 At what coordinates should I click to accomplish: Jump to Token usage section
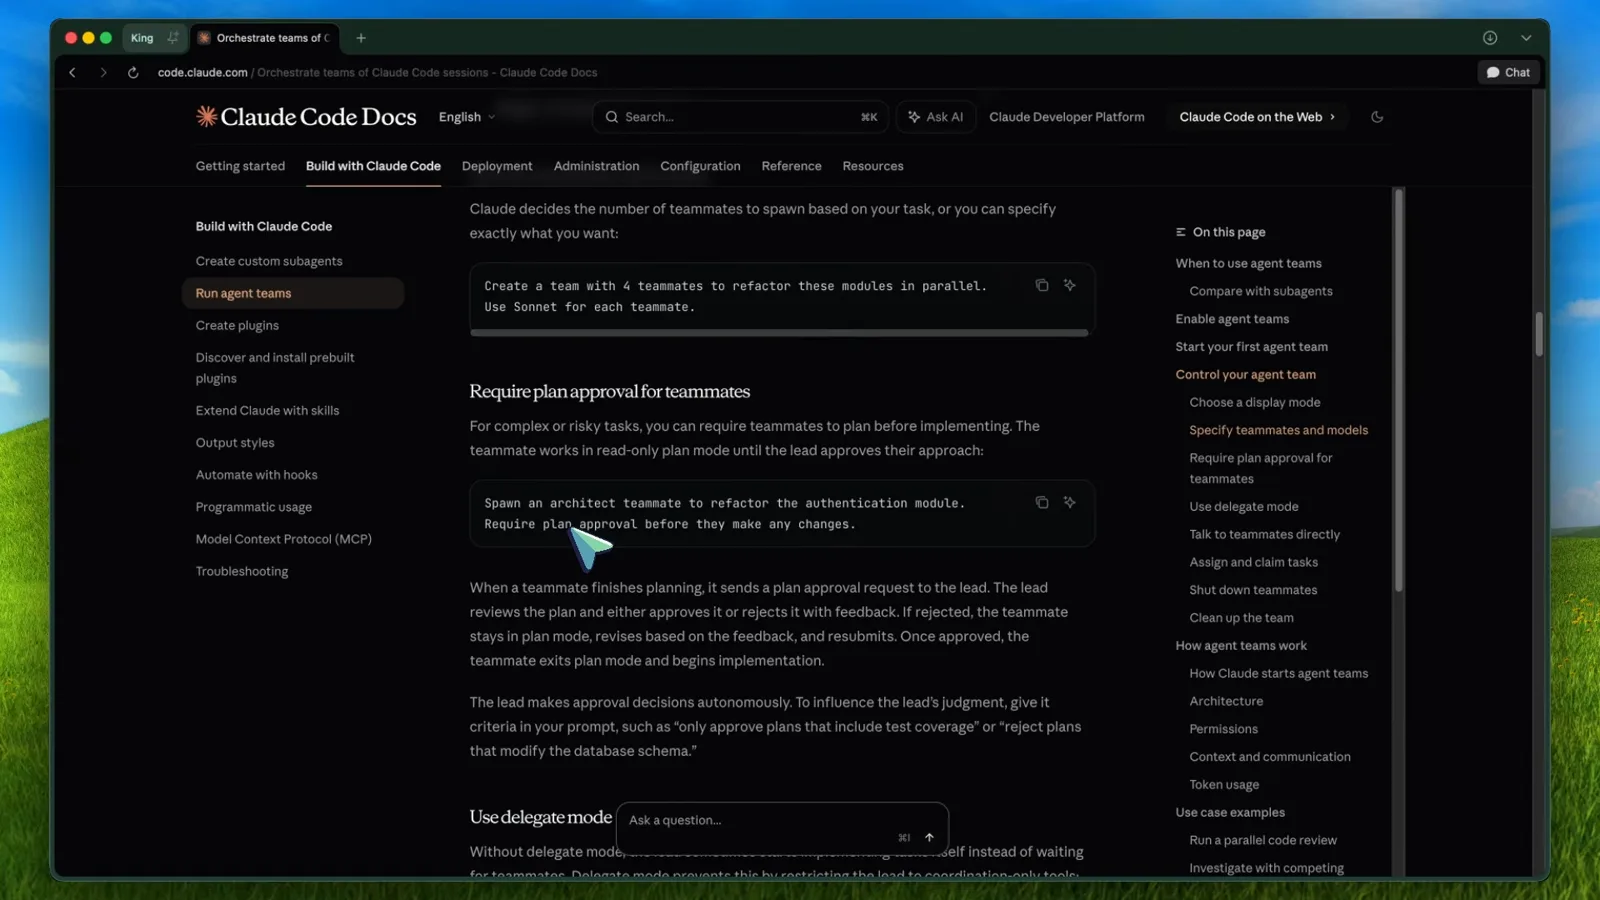[x=1224, y=785]
